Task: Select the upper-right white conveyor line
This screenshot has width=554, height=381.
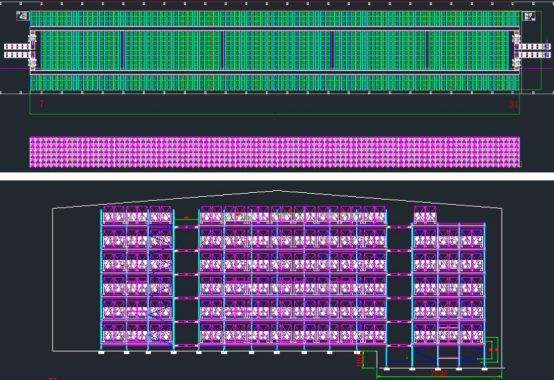Action: (534, 47)
